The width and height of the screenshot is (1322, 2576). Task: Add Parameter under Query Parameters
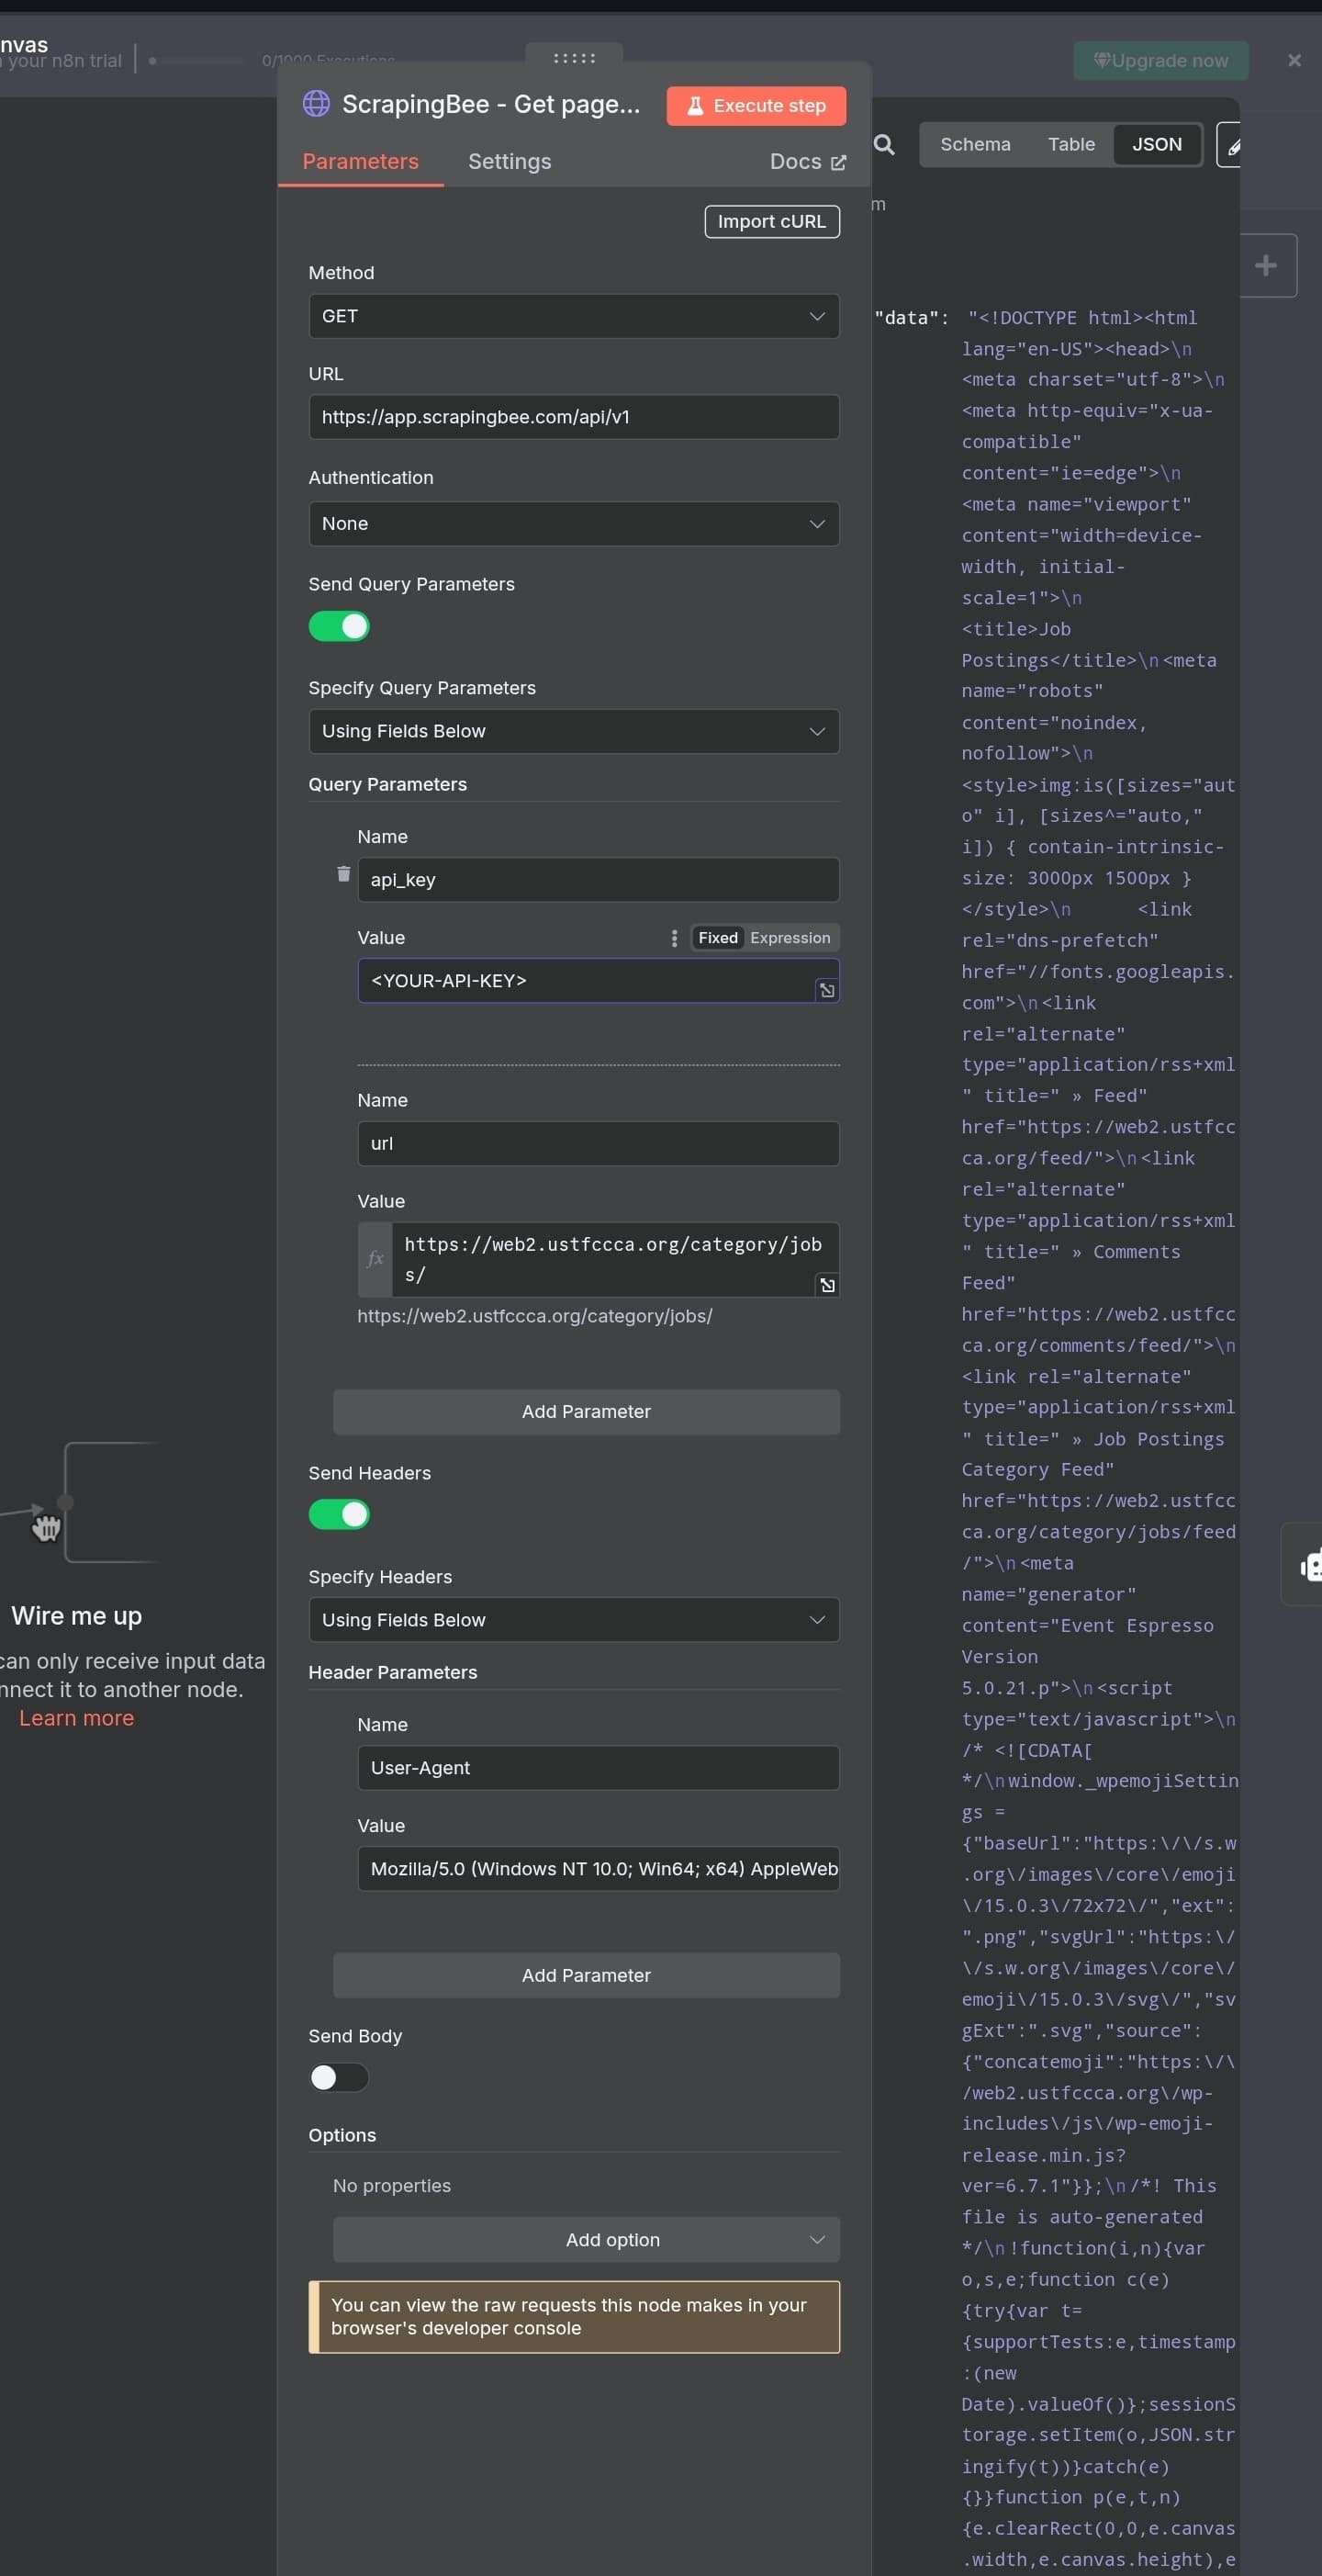(x=586, y=1411)
